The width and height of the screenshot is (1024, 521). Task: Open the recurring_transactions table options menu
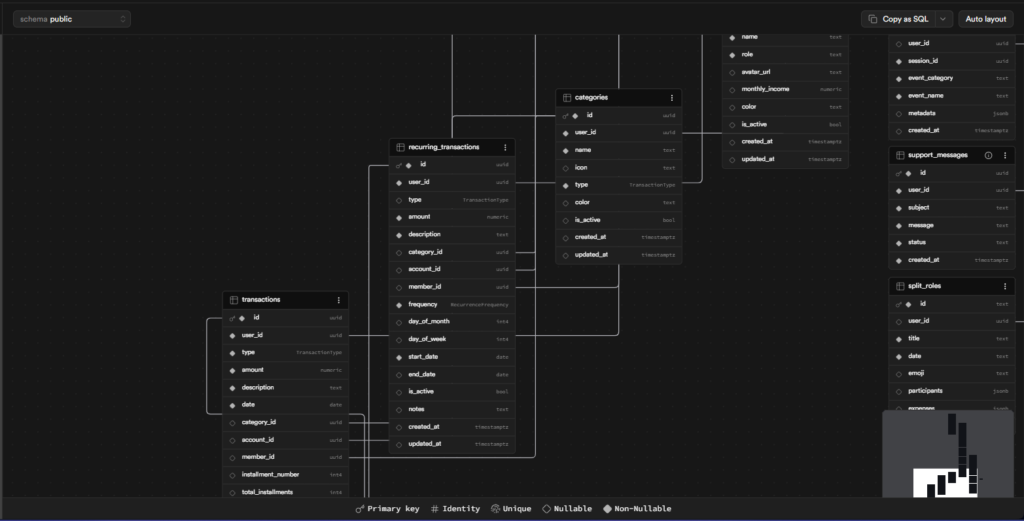pyautogui.click(x=505, y=148)
